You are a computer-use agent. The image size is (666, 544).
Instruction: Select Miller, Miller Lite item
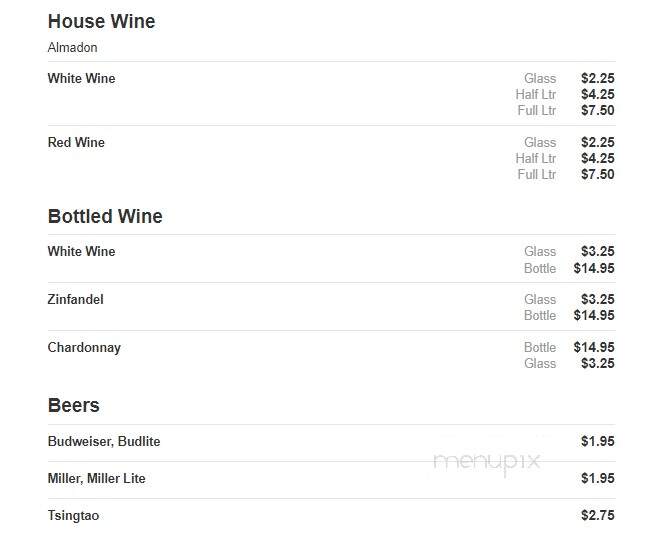pos(96,478)
